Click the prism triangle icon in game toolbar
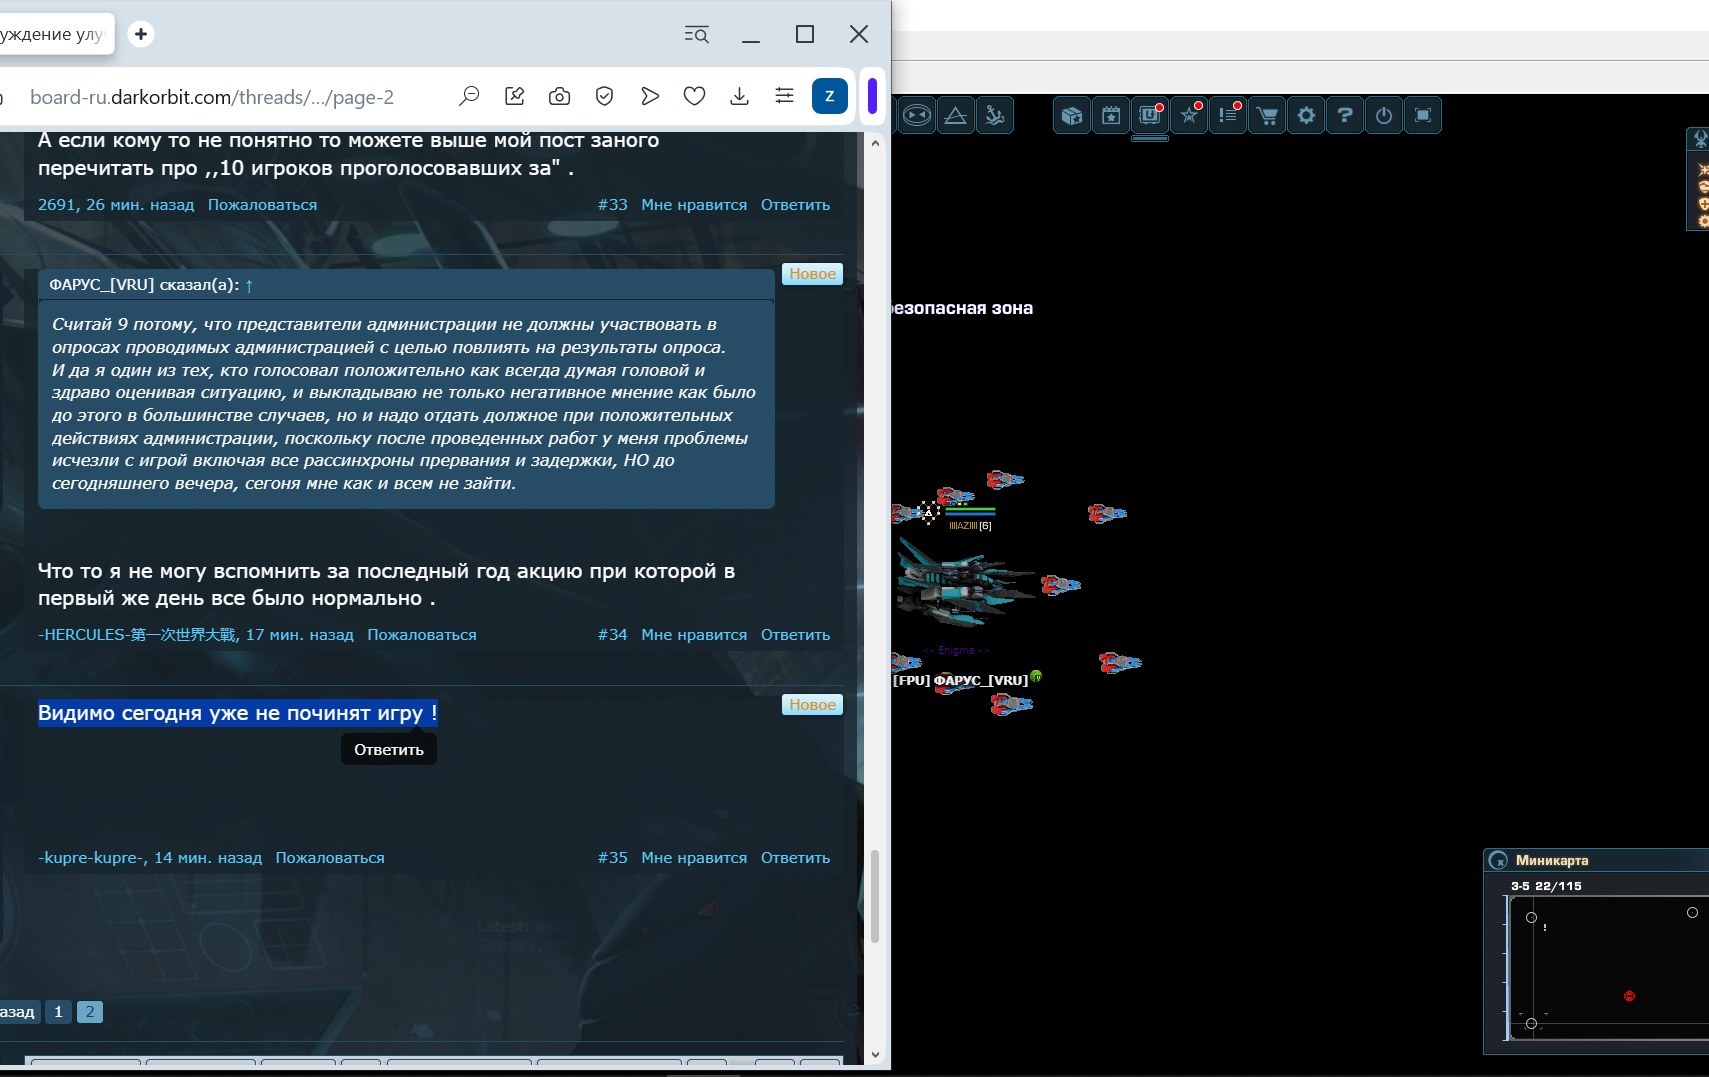Image resolution: width=1709 pixels, height=1077 pixels. [956, 116]
